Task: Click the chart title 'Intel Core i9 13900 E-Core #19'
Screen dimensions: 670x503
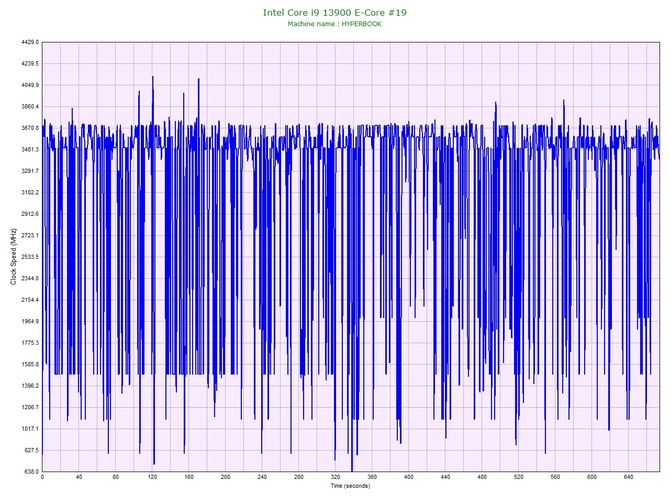Action: (335, 12)
